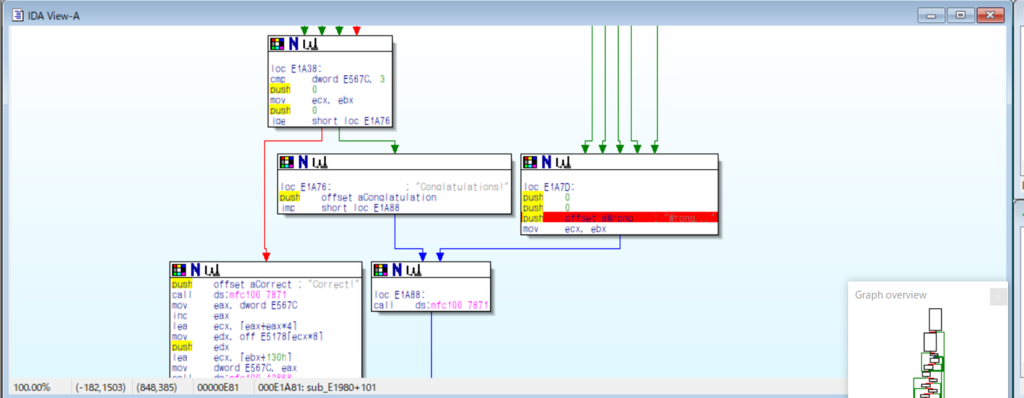Click the color icon on the aCorrect node
The image size is (1024, 398).
[x=178, y=270]
